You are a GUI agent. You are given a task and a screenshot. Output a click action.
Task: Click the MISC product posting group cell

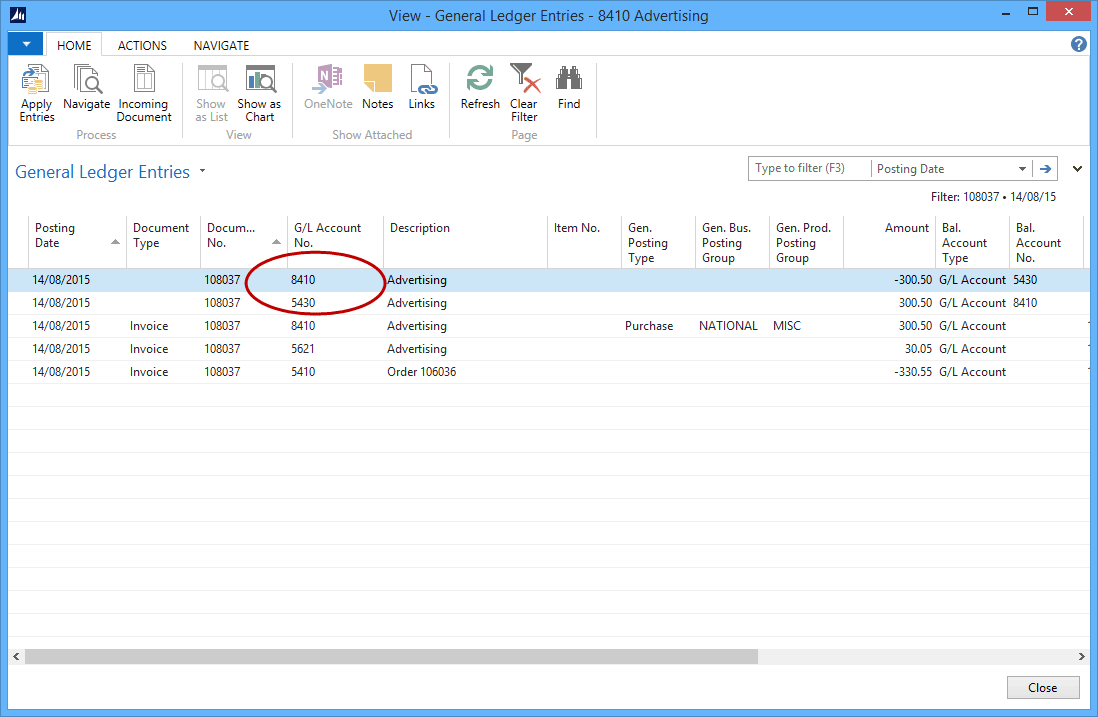(x=787, y=326)
